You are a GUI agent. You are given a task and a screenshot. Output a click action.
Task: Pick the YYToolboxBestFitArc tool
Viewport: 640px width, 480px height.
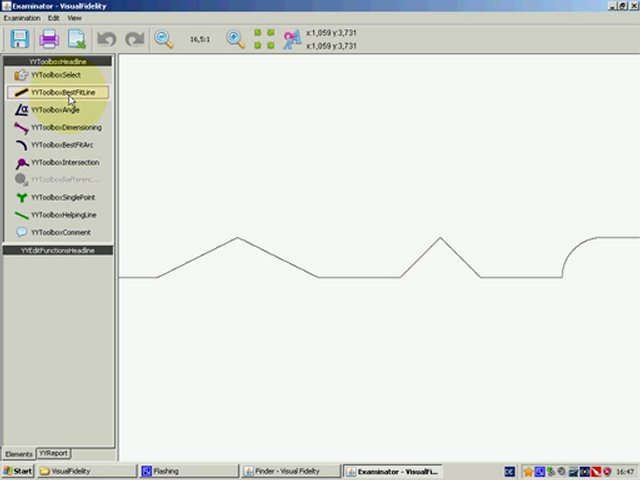pyautogui.click(x=60, y=145)
